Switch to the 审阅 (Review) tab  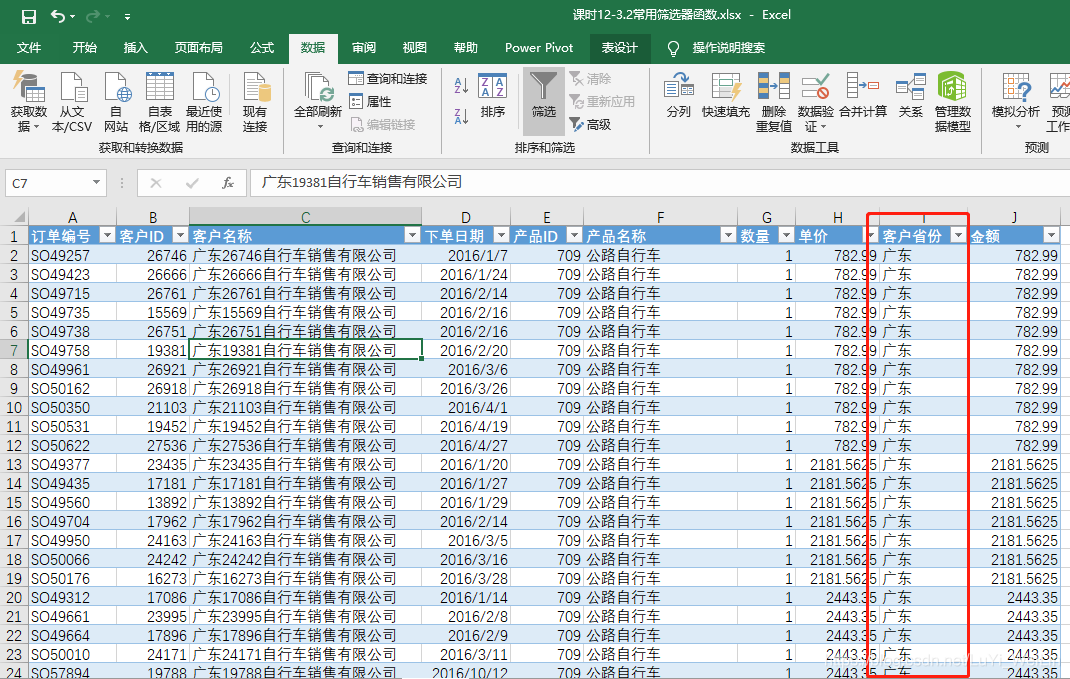(x=364, y=48)
